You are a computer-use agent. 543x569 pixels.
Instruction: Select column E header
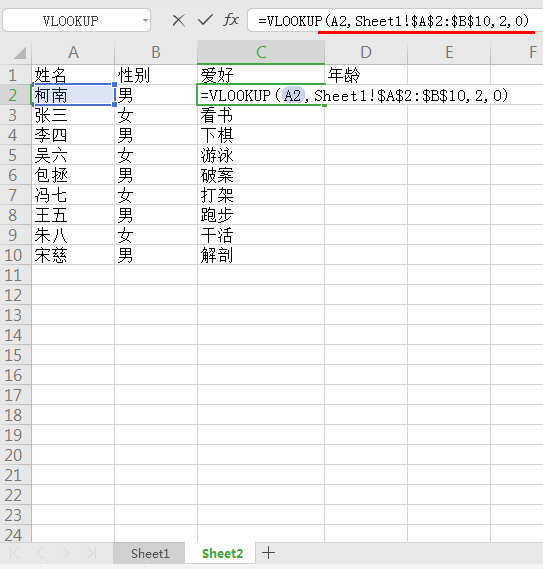point(449,53)
